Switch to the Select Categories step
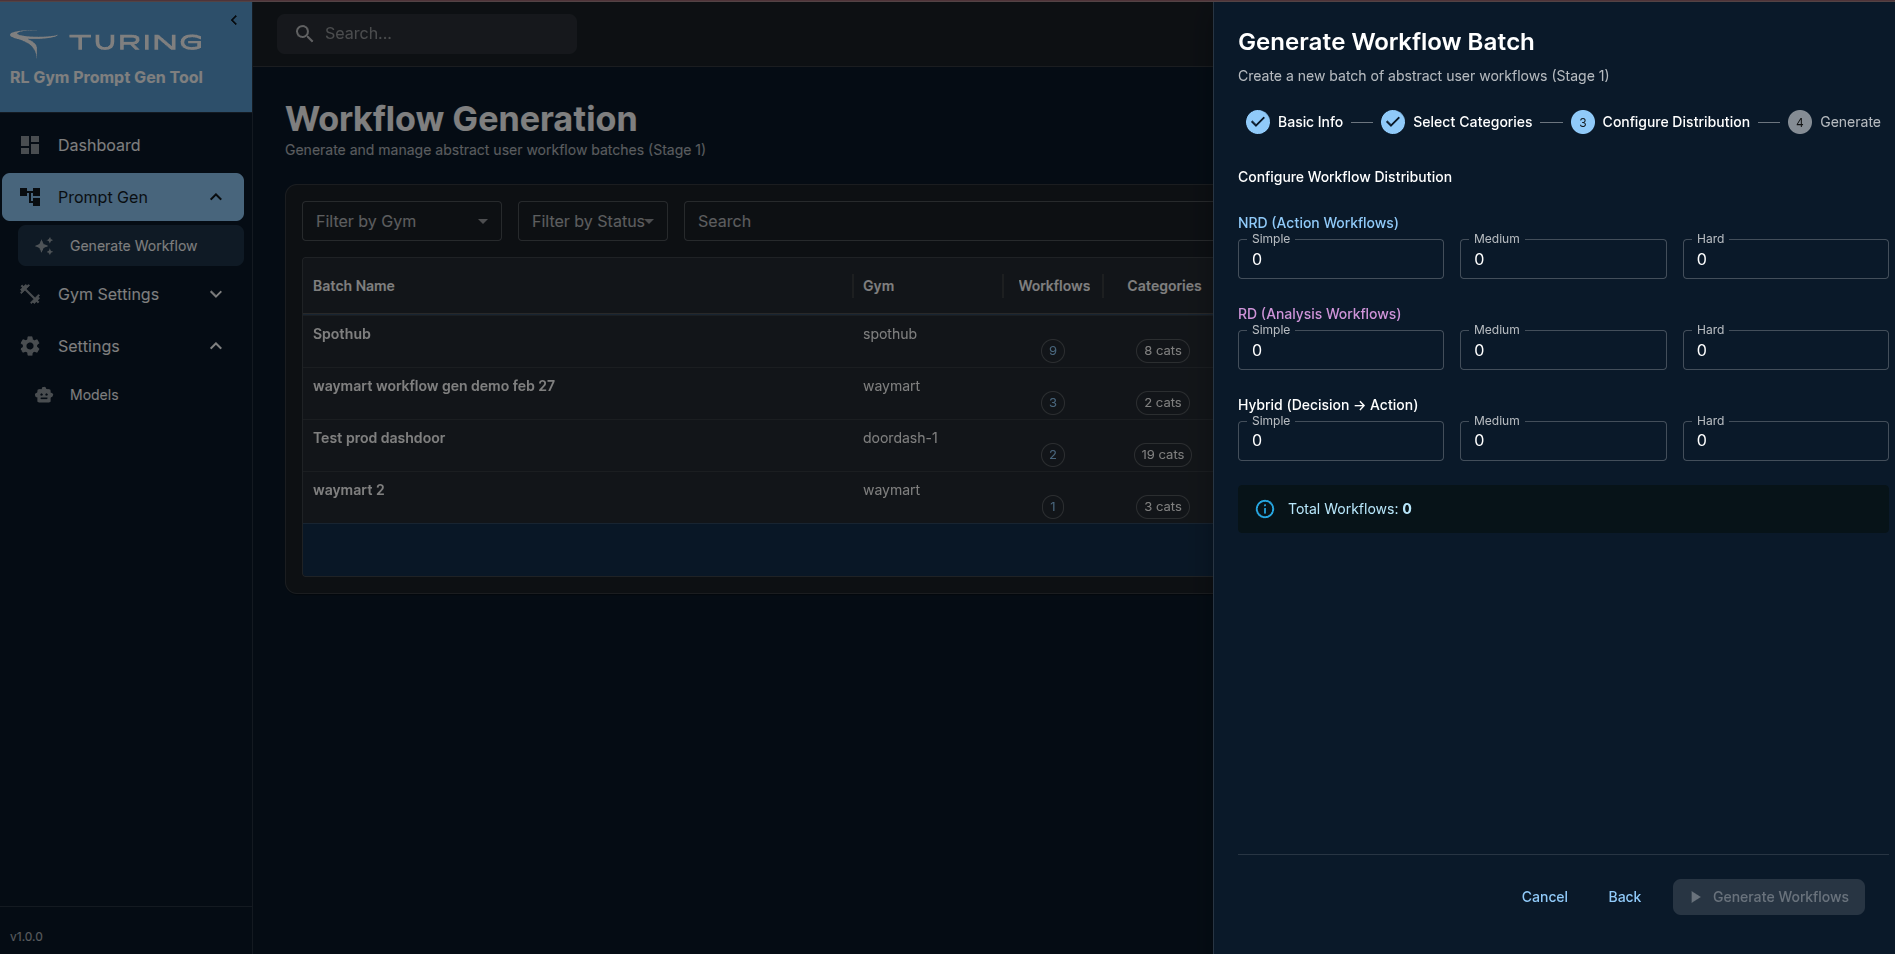The width and height of the screenshot is (1895, 954). coord(1472,121)
